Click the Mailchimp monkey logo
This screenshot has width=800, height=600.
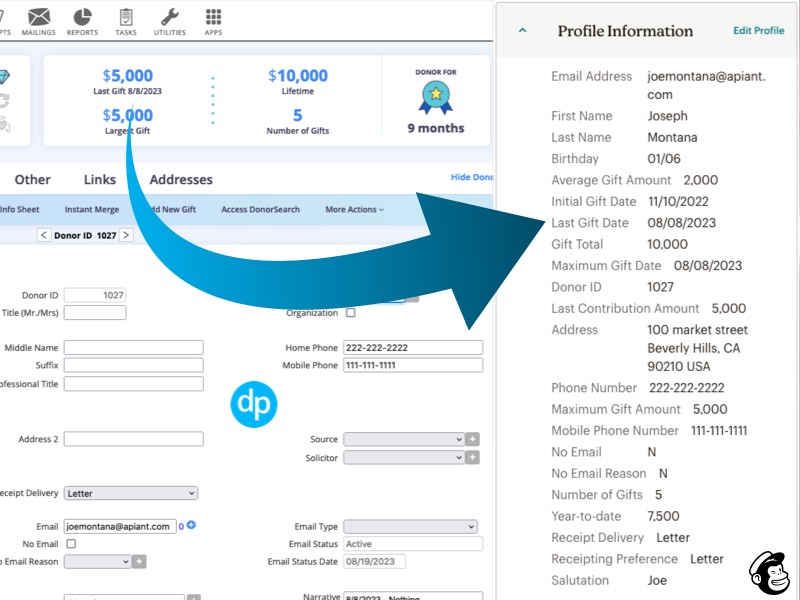coord(768,572)
